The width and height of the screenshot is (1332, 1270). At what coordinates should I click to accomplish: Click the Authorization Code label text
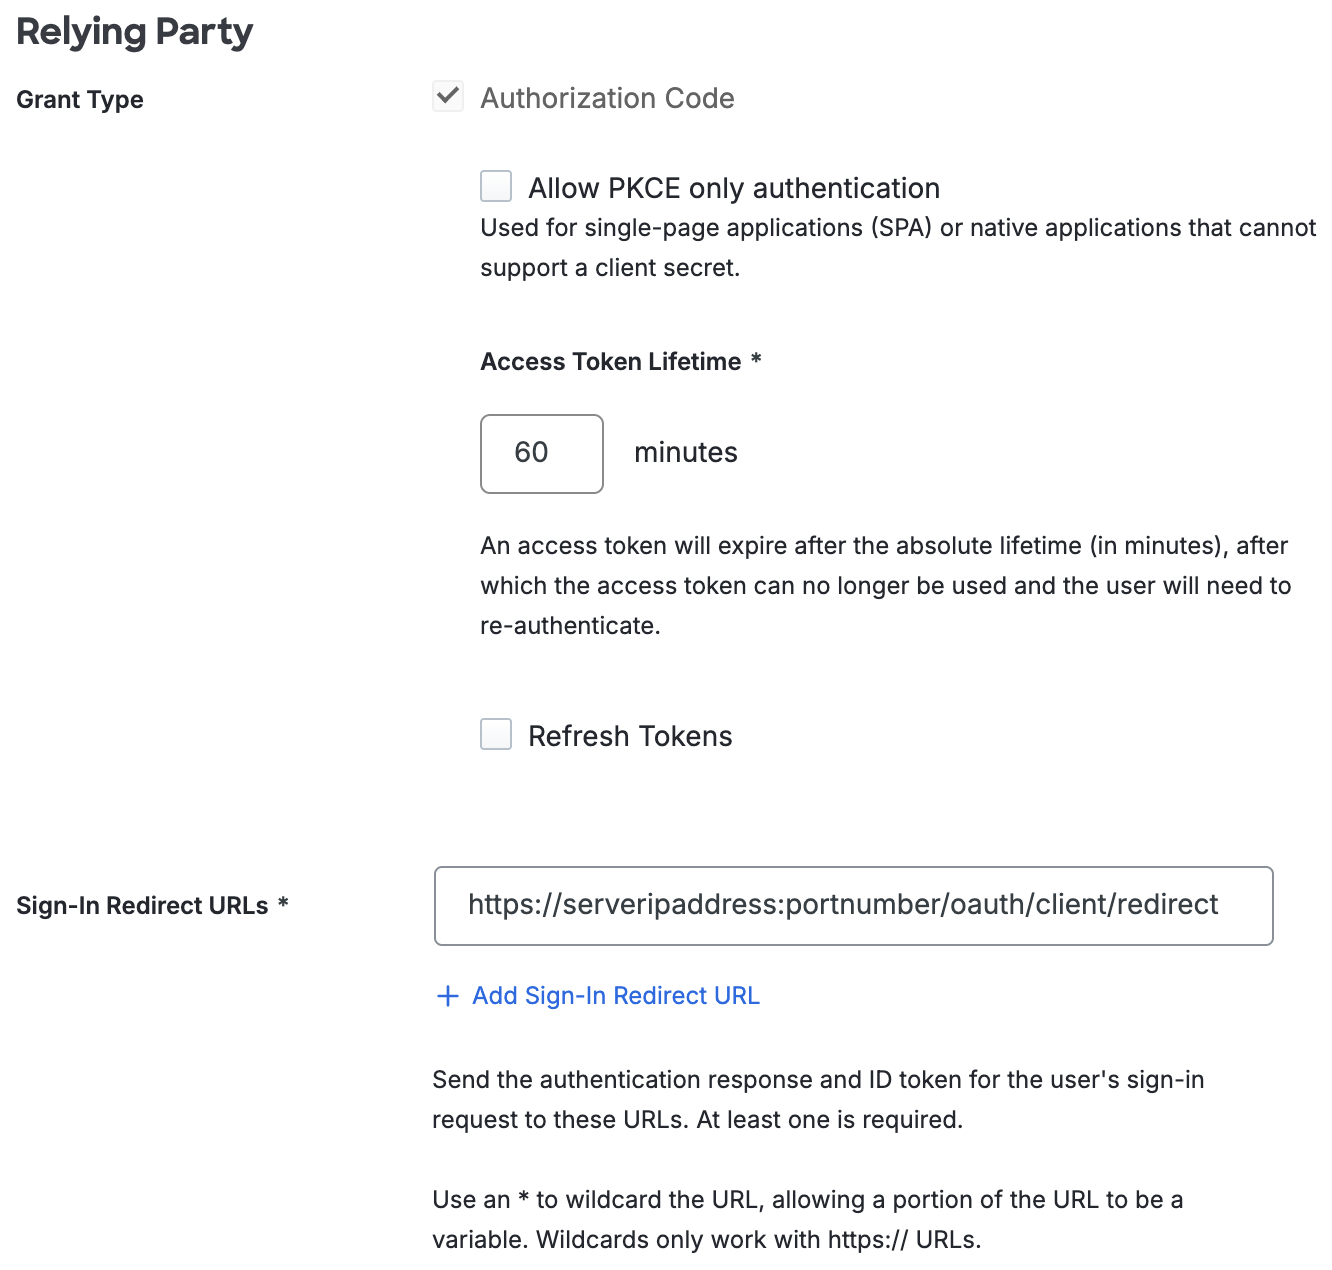(608, 98)
